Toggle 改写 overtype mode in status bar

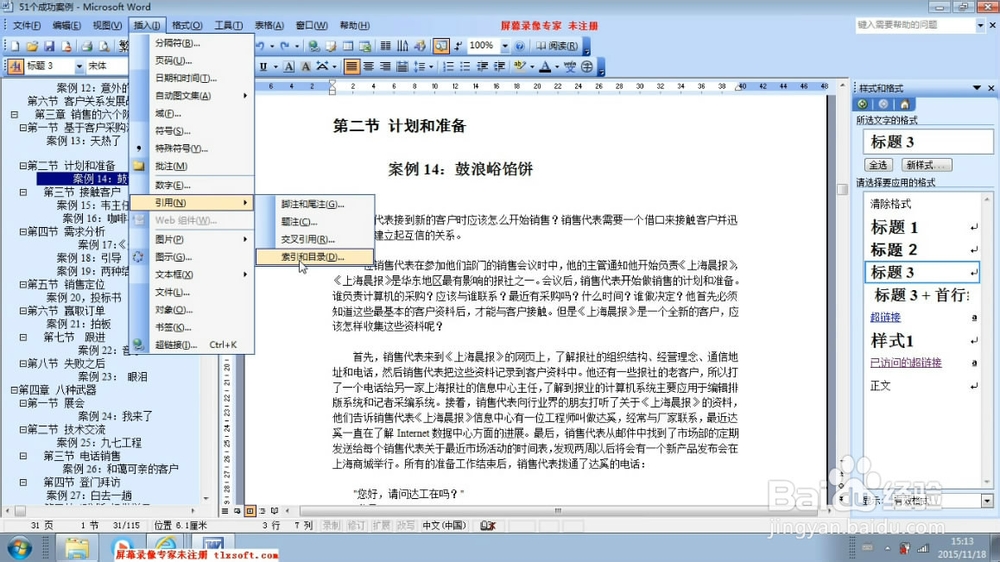(405, 526)
